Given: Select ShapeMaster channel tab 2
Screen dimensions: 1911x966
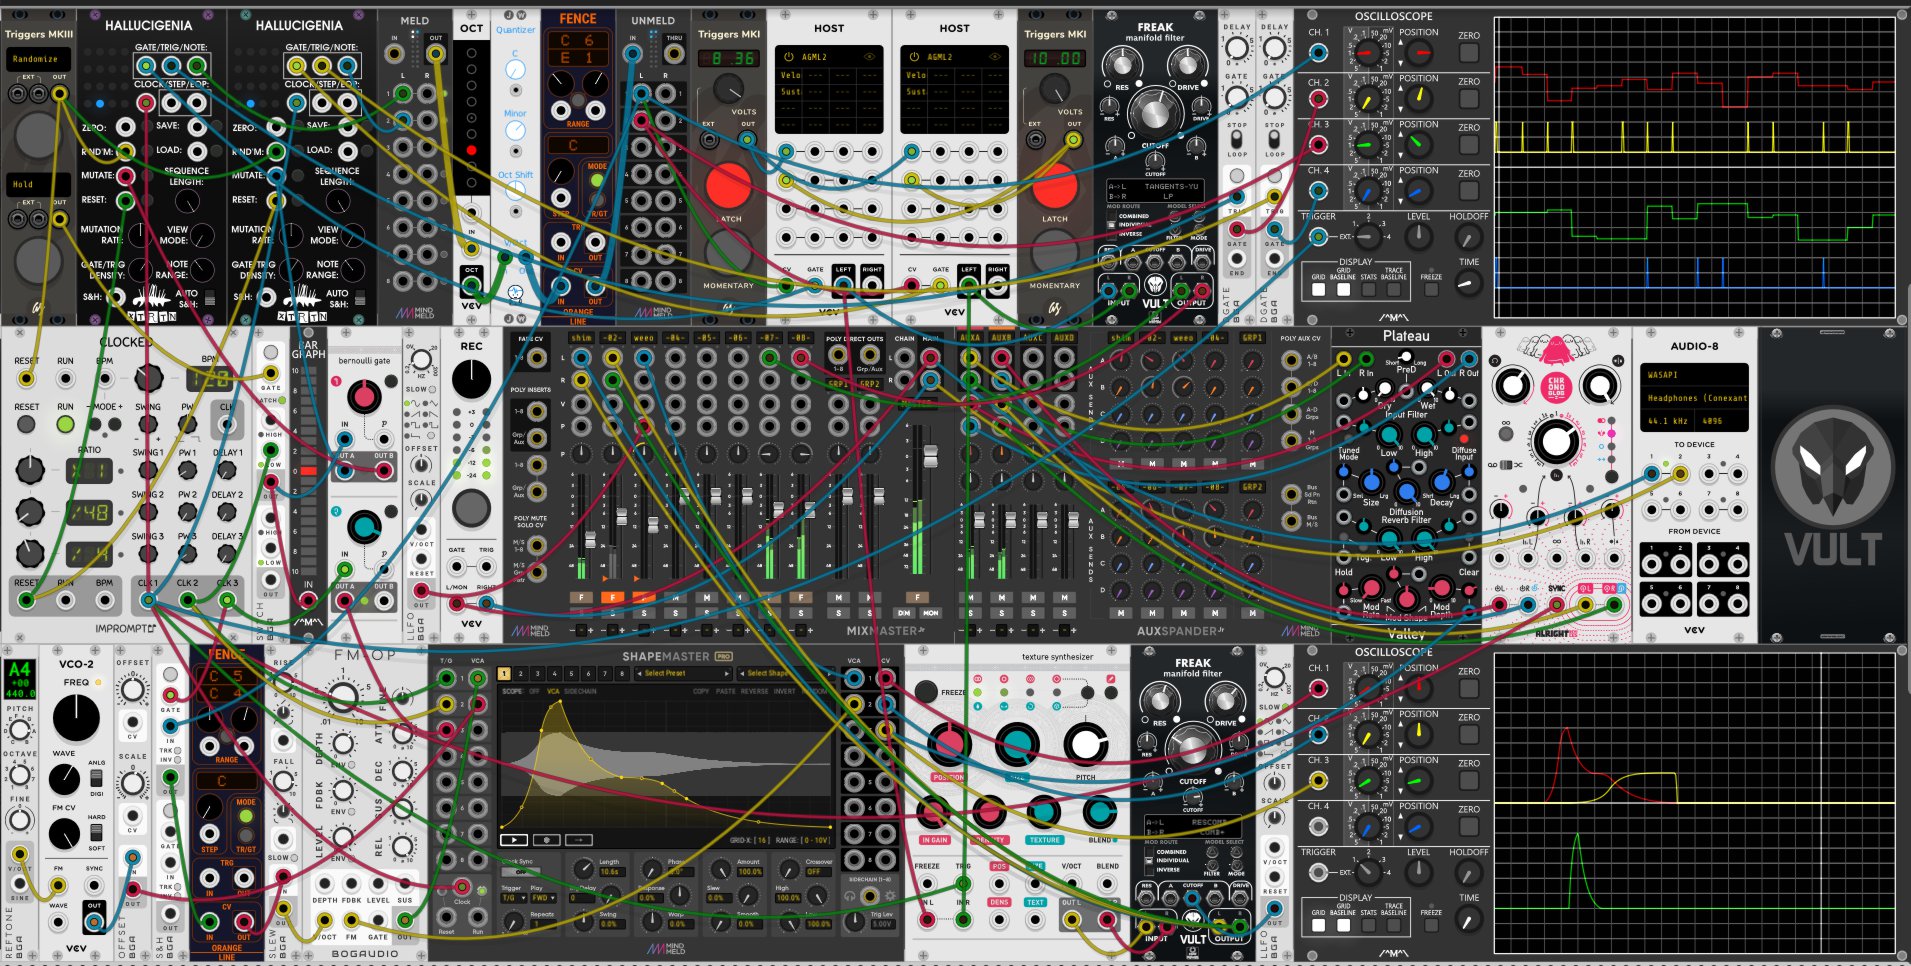Looking at the screenshot, I should click(520, 674).
